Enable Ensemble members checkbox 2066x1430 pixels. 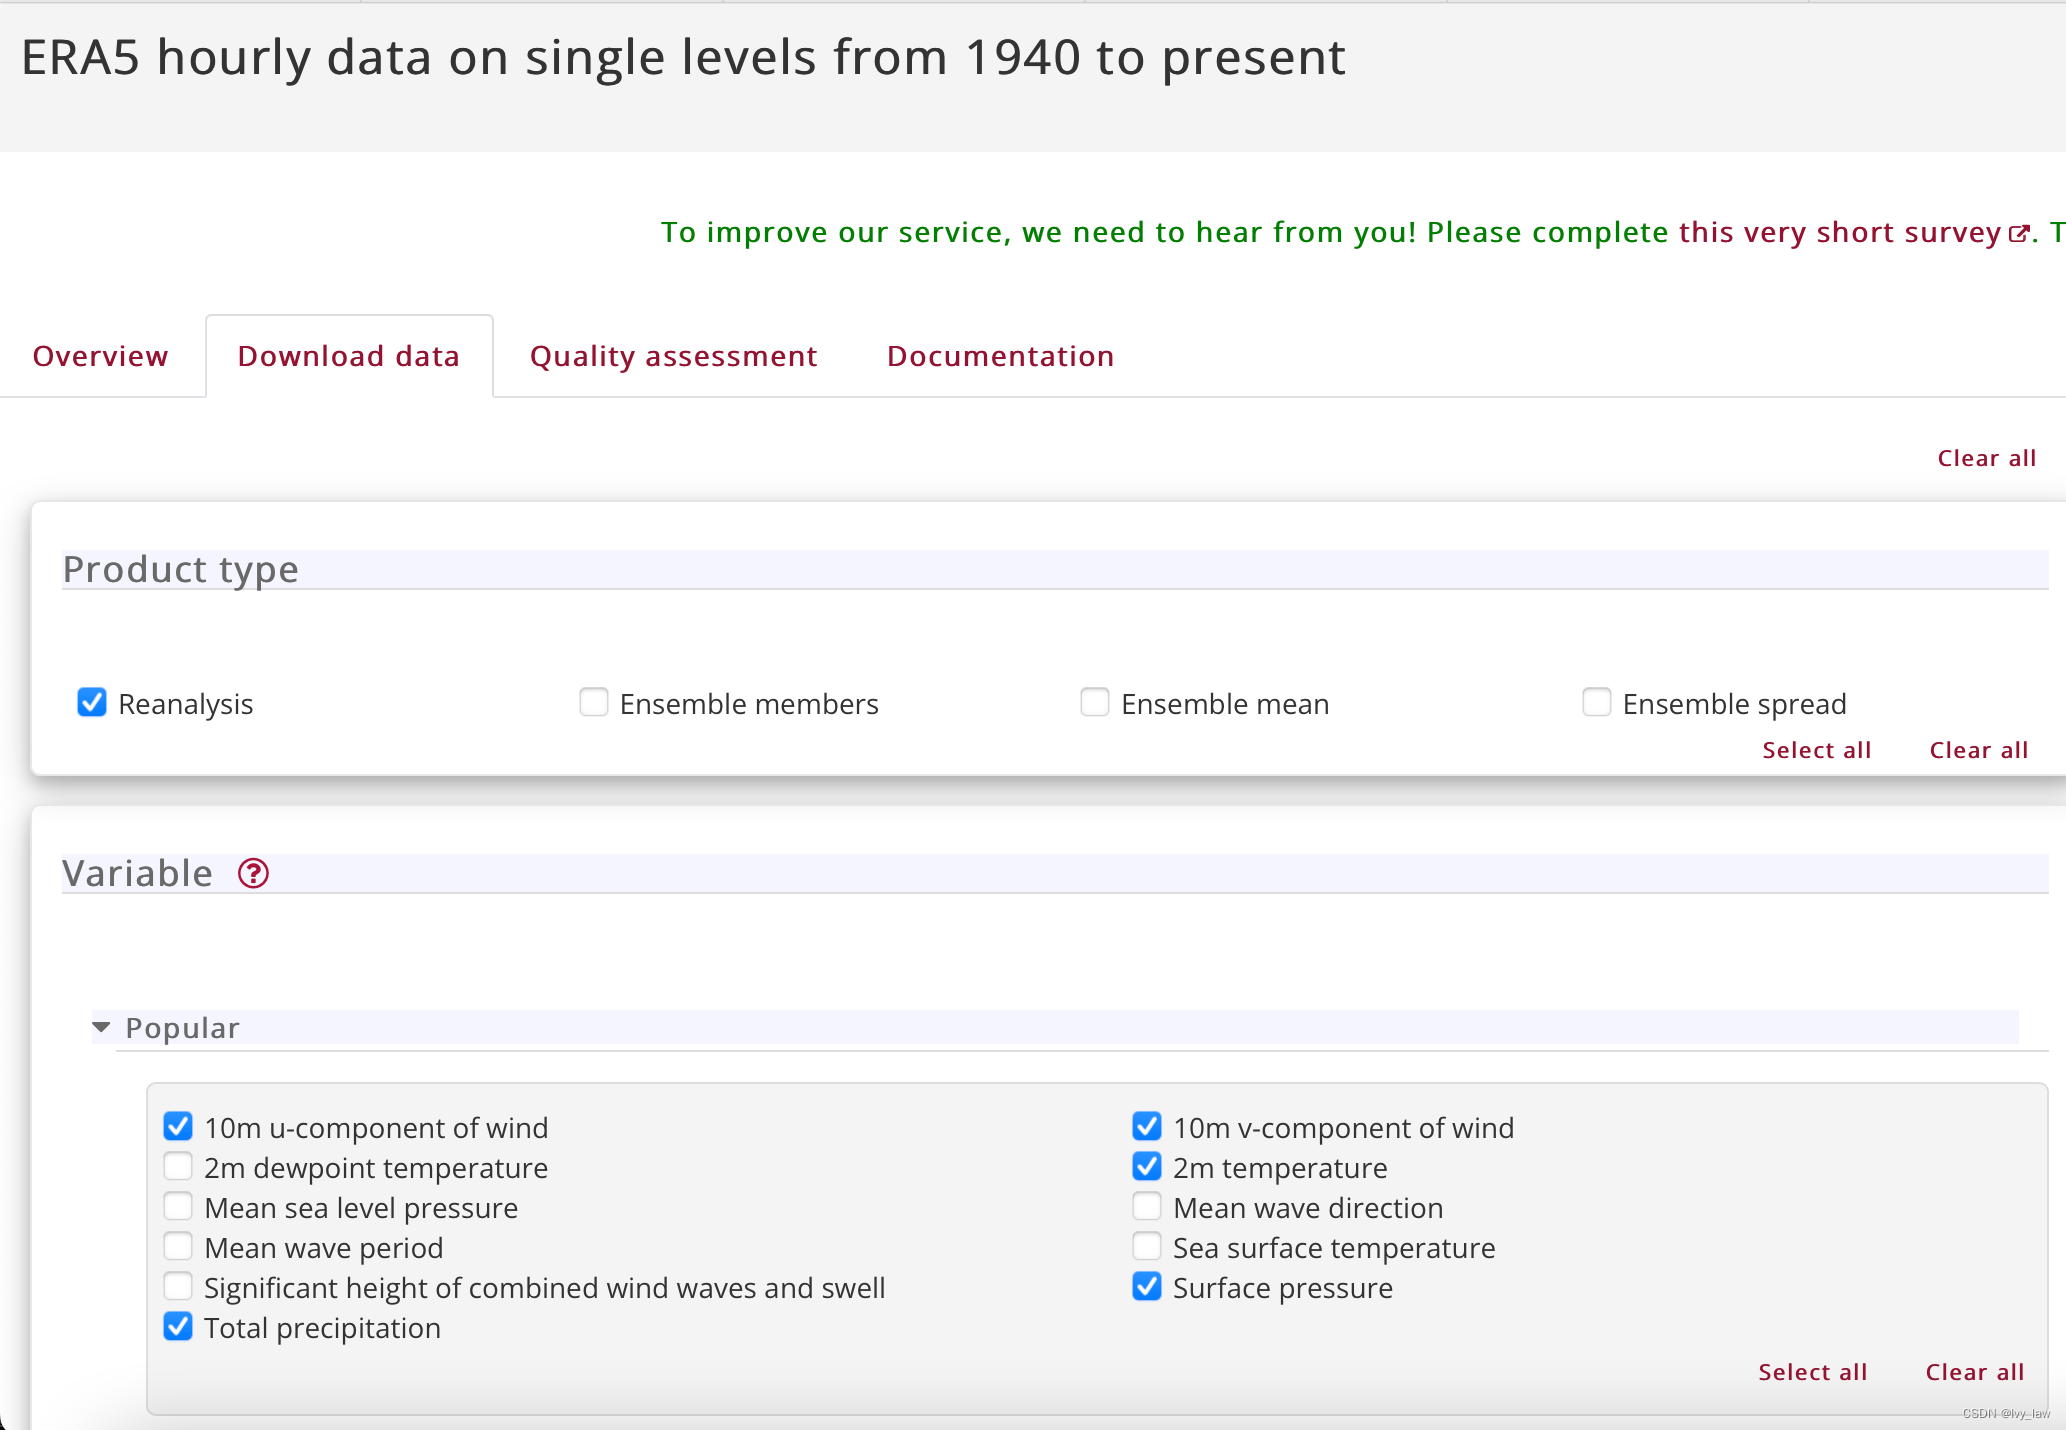coord(594,703)
